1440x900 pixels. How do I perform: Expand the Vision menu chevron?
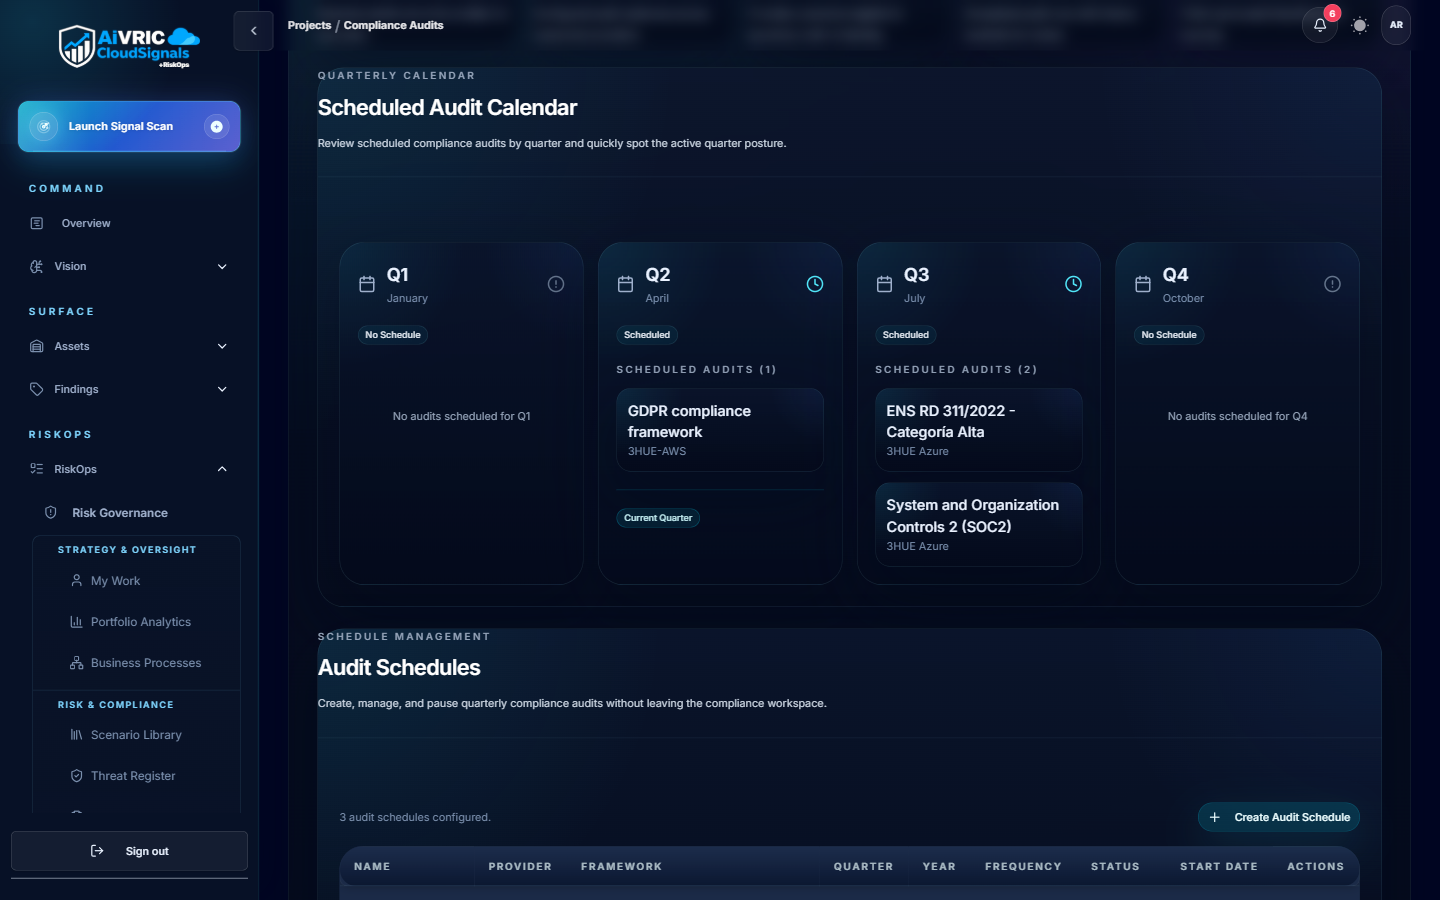coord(222,266)
